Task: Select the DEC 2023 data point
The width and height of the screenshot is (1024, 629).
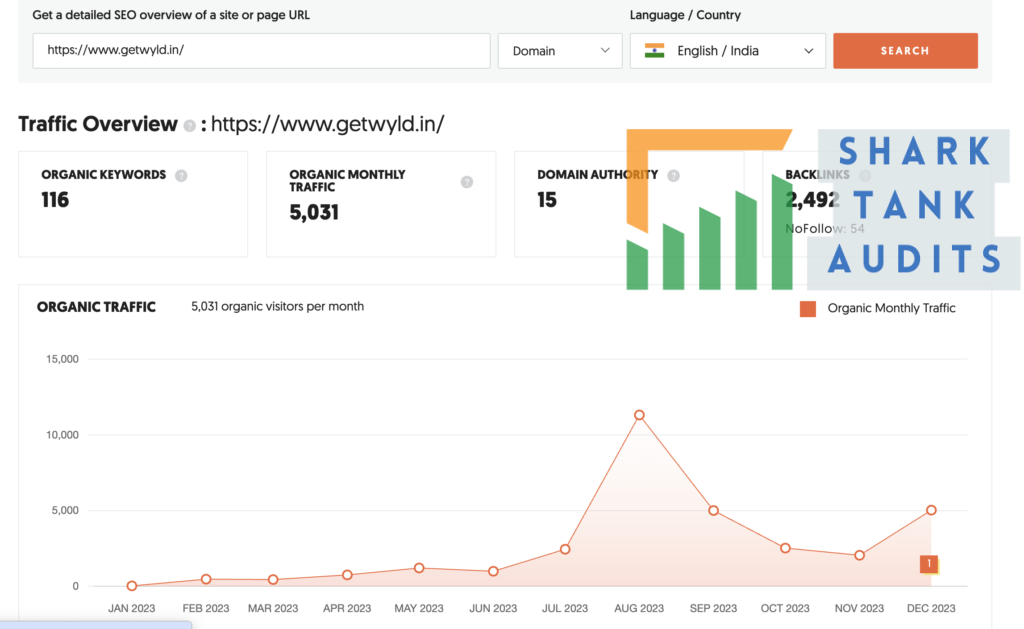Action: click(x=931, y=510)
